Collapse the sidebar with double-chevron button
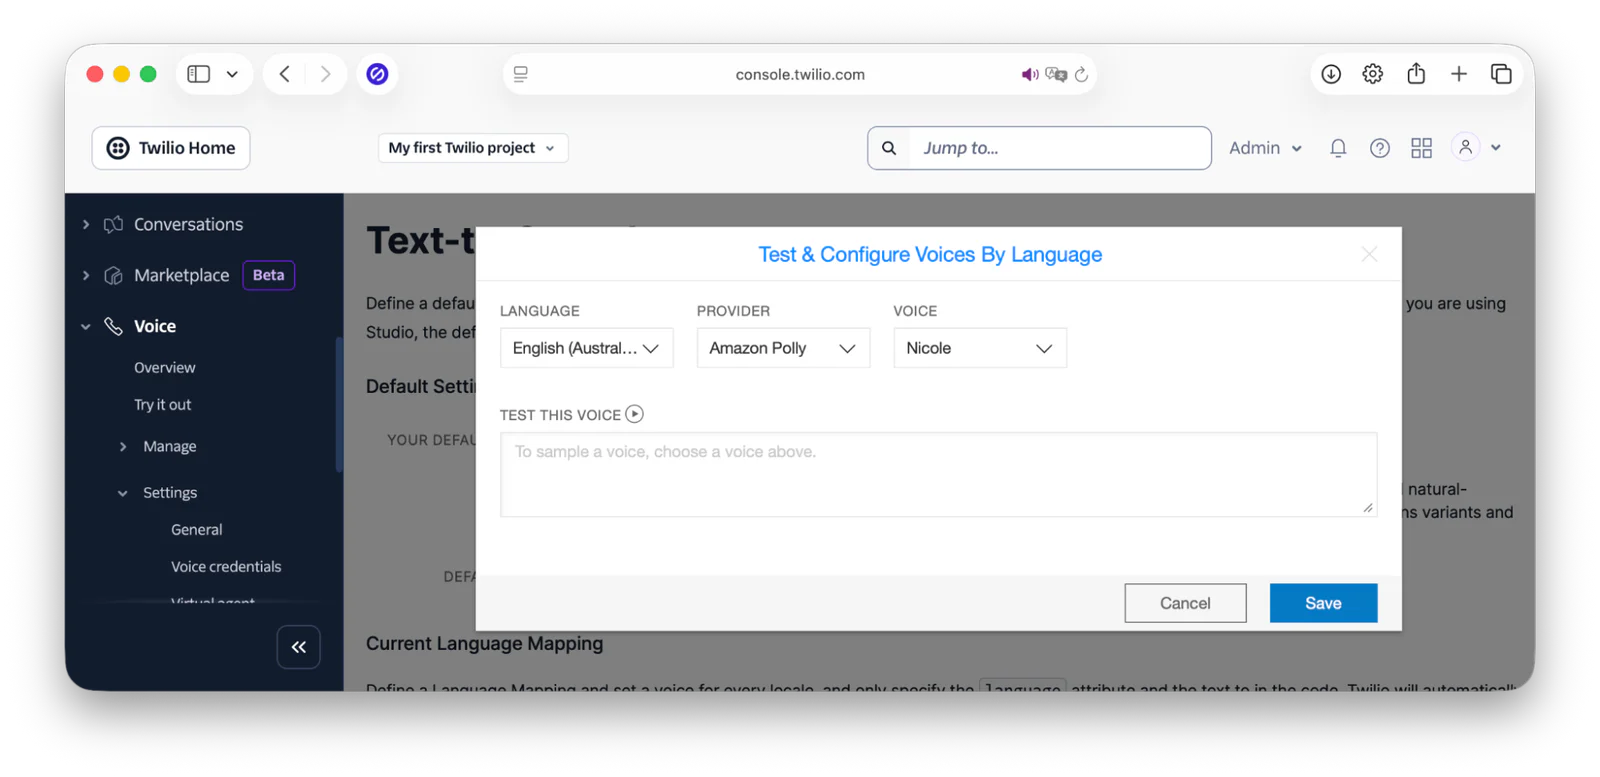Viewport: 1600px width, 777px height. click(298, 647)
